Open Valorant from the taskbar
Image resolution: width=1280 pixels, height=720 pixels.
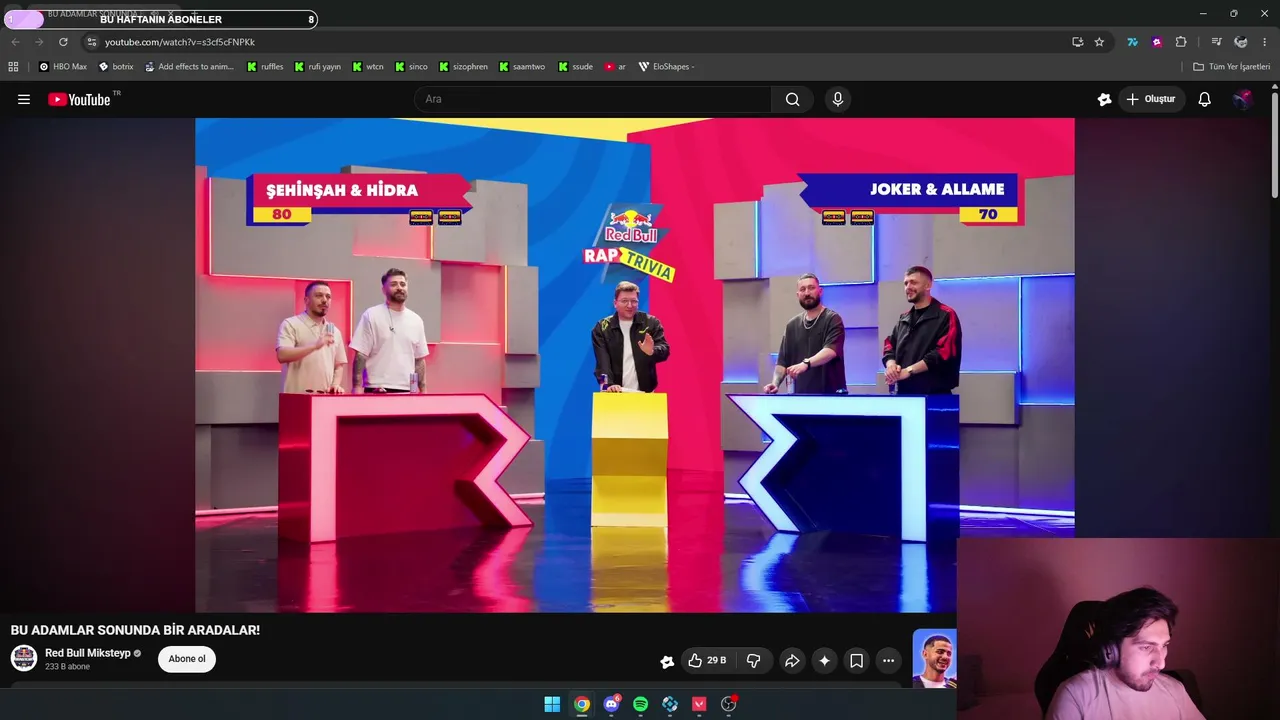699,704
